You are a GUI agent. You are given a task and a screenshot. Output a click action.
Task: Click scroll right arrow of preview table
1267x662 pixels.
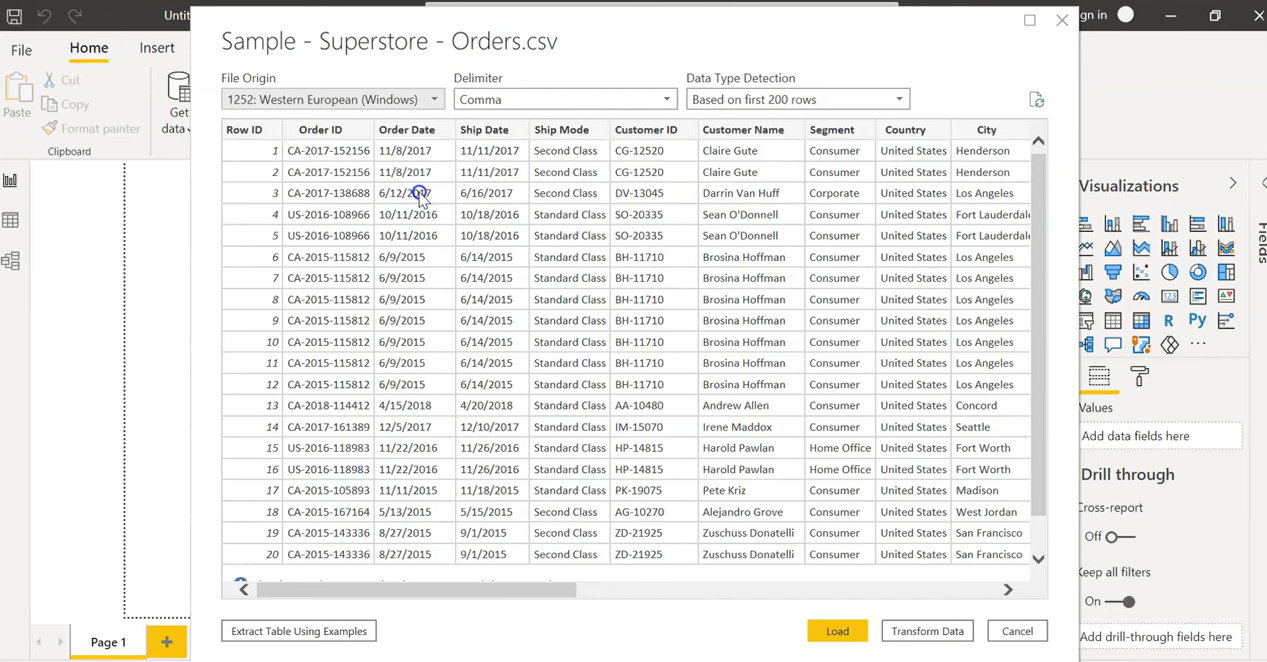point(1008,590)
